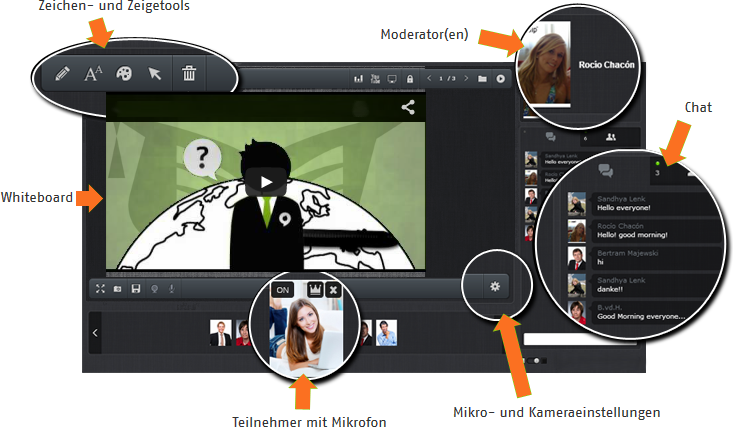
Task: Go to the previous whiteboard page
Action: tap(429, 78)
